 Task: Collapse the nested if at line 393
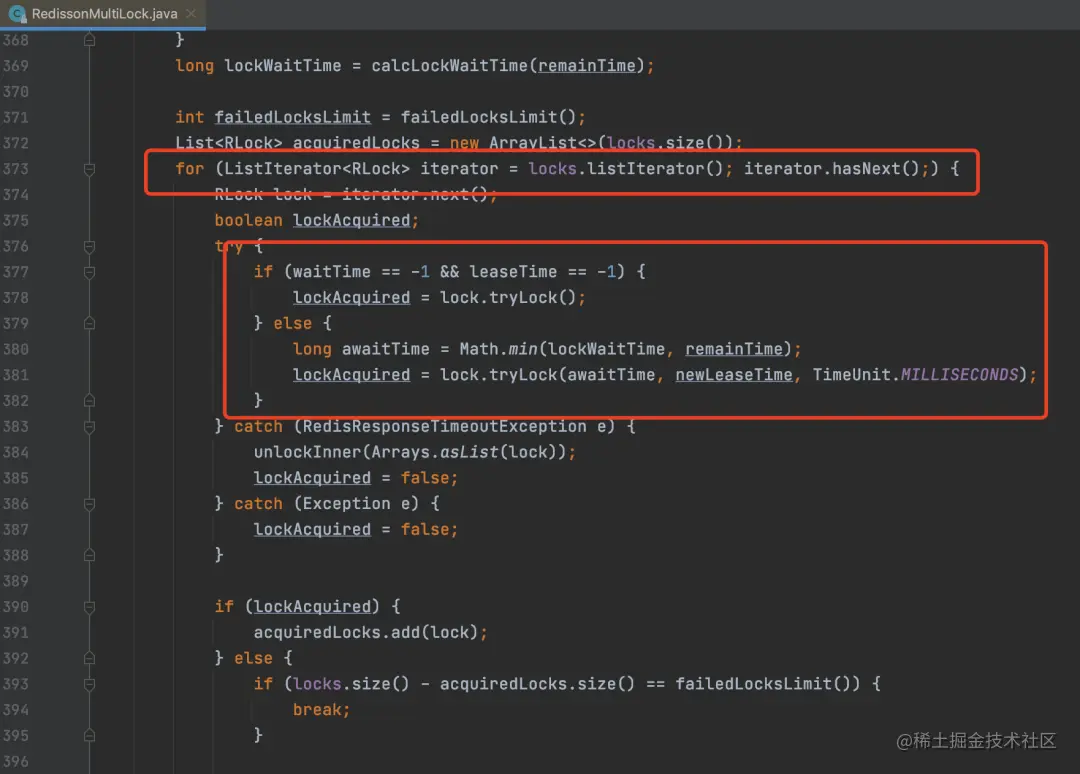(x=90, y=684)
